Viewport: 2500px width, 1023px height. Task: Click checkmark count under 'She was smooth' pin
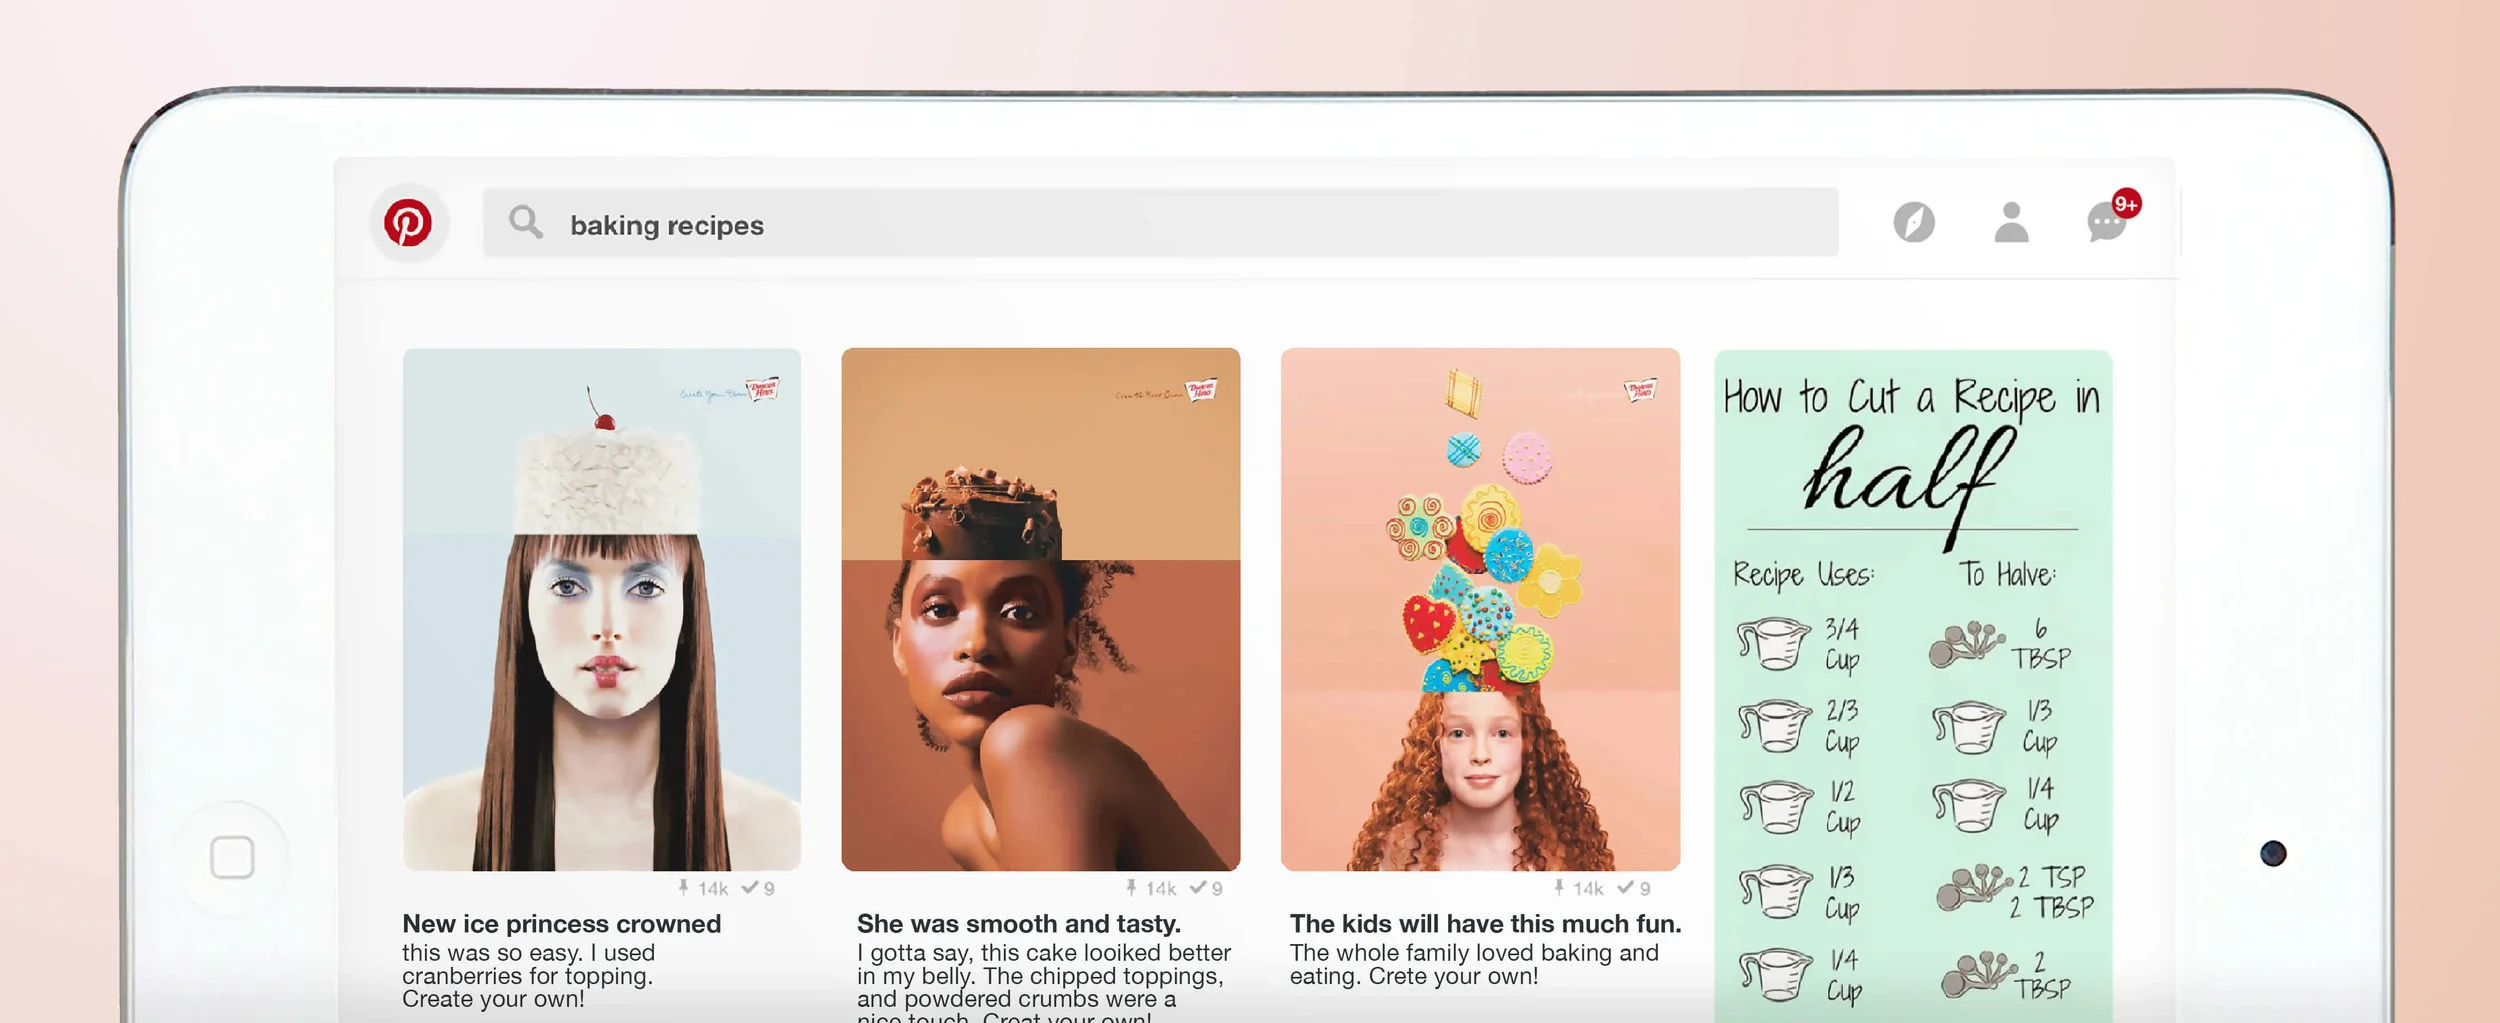coord(1206,888)
